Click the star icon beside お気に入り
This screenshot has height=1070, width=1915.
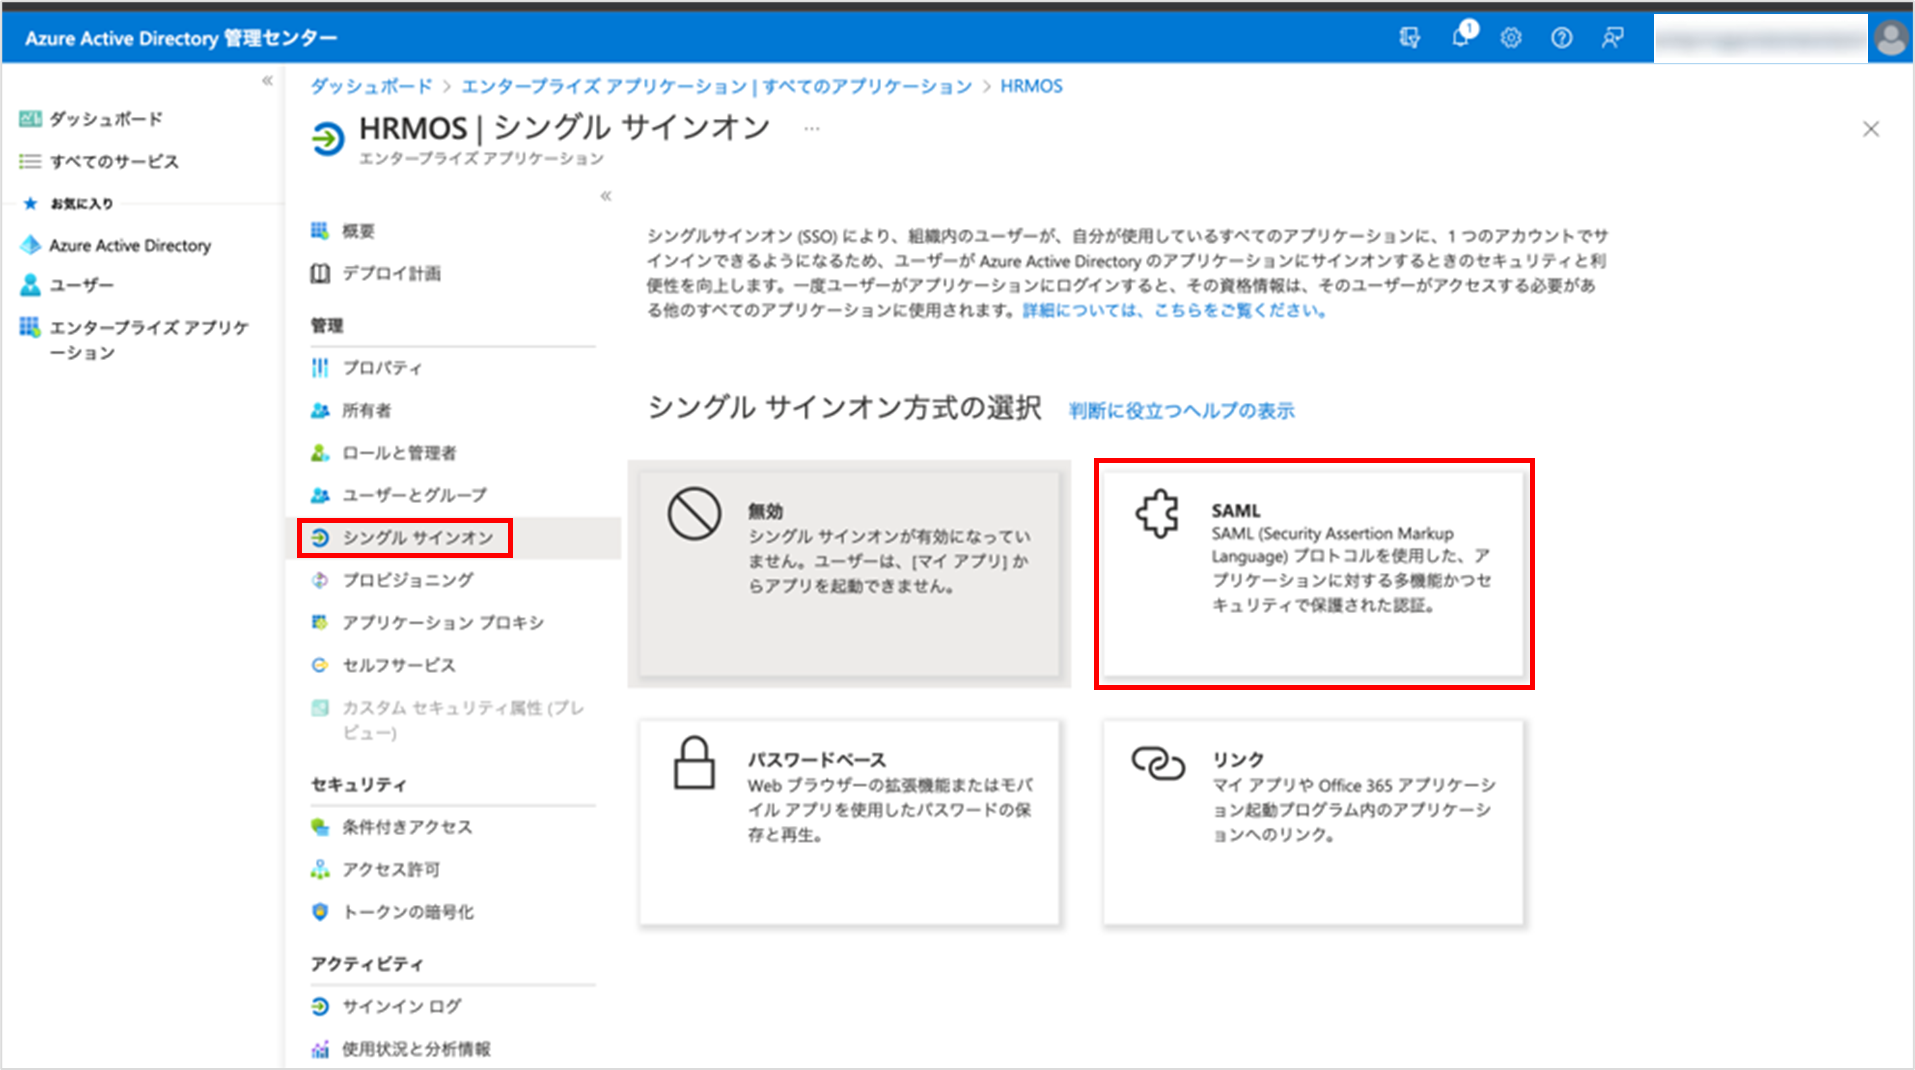tap(30, 203)
